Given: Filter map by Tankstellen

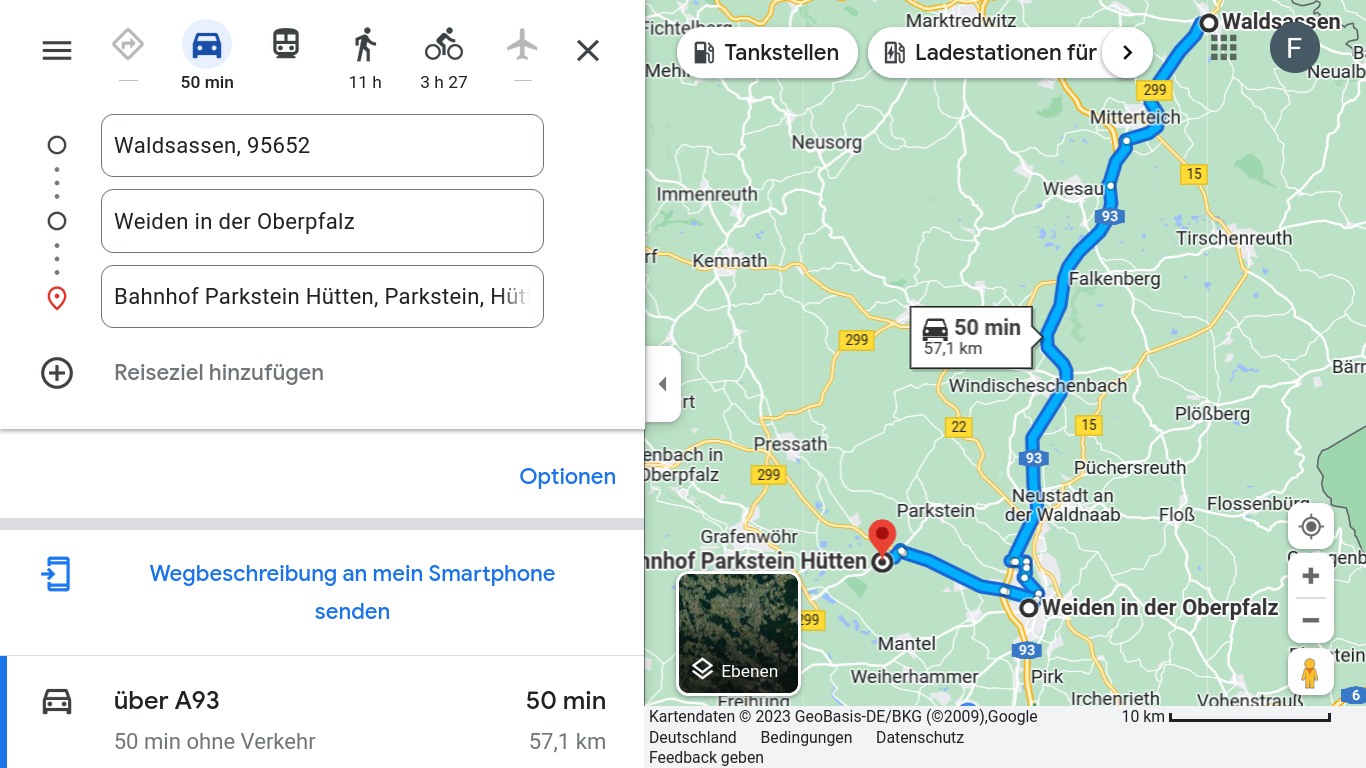Looking at the screenshot, I should click(767, 52).
